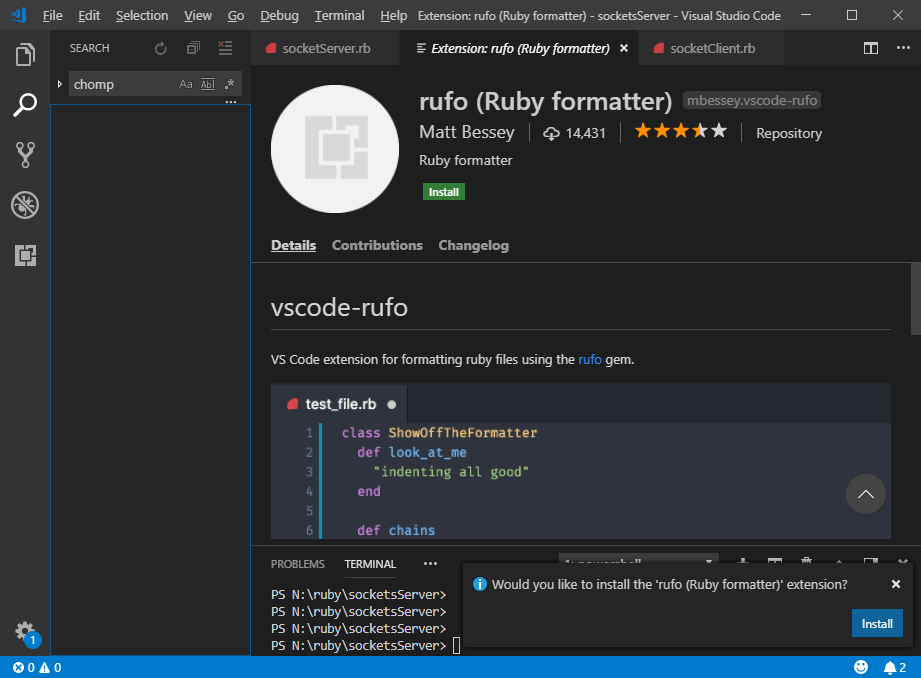Click the mbessey.vscode-rufo identifier badge
This screenshot has width=921, height=678.
click(x=751, y=100)
